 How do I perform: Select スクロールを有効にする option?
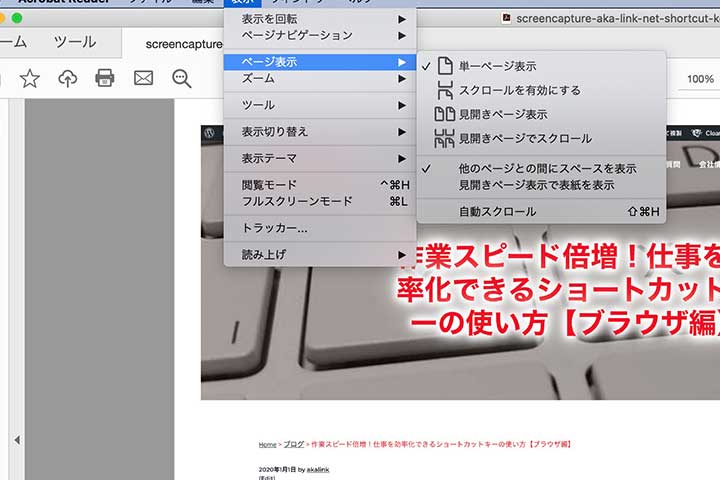(x=542, y=90)
